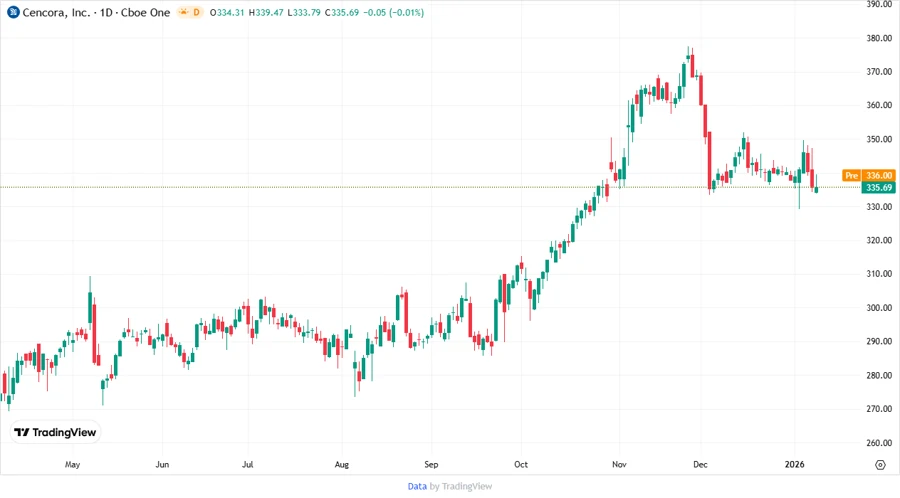Click the 300.00 price axis label
Viewport: 900px width, 498px height.
[x=879, y=308]
